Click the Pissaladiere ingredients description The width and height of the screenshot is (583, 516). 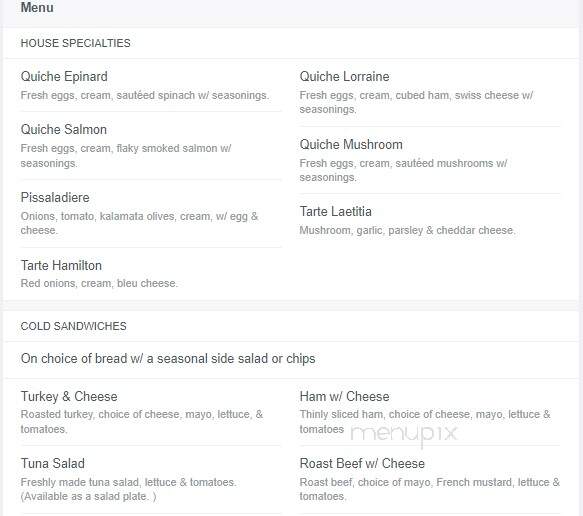click(139, 223)
